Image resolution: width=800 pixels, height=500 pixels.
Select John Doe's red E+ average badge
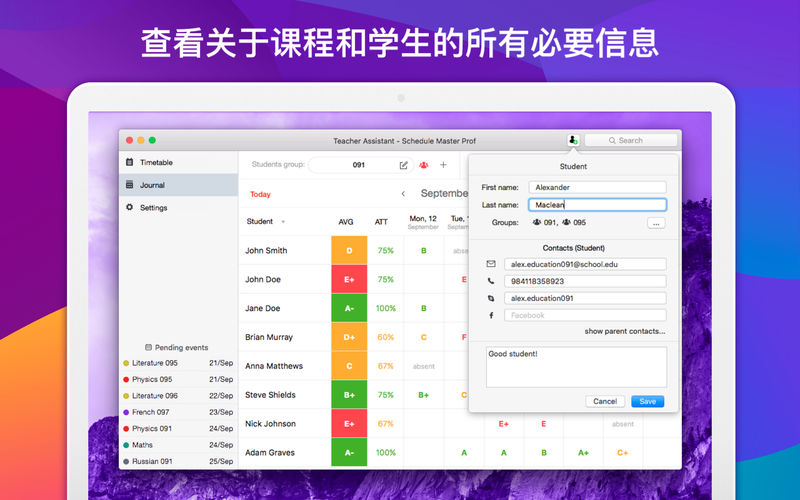[x=349, y=279]
